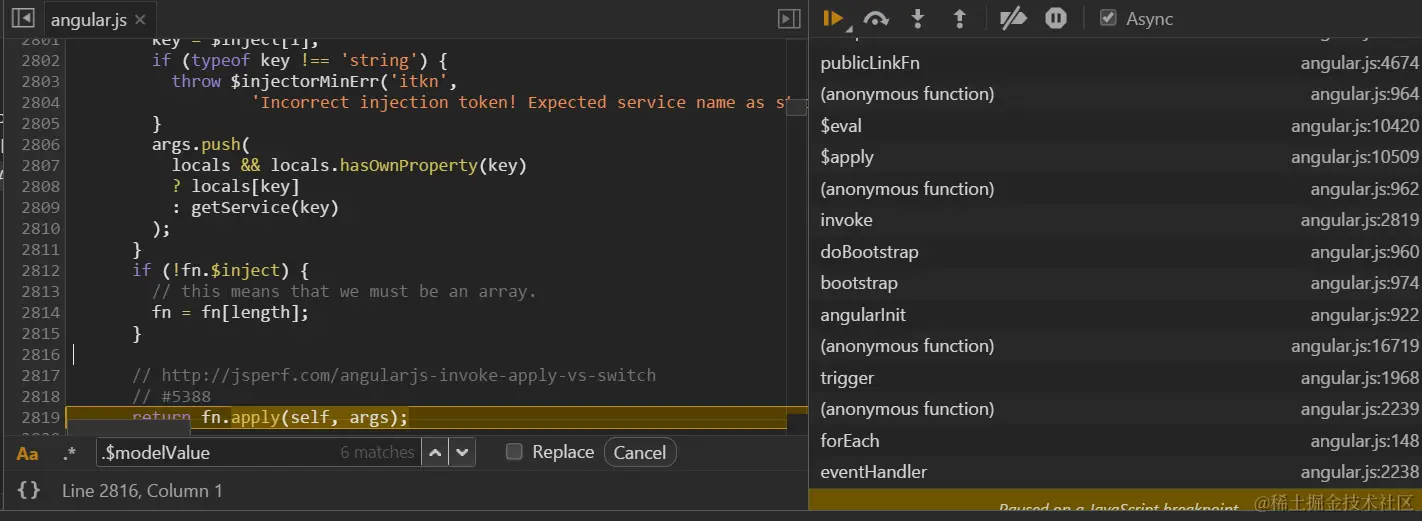This screenshot has height=521, width=1422.
Task: Select $eval call stack frame
Action: [1115, 126]
